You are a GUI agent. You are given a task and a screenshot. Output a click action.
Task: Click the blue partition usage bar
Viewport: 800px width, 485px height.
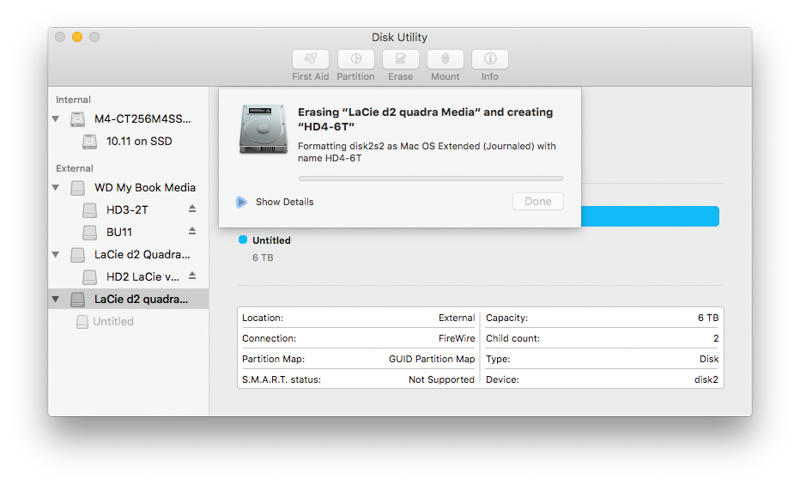tap(650, 216)
